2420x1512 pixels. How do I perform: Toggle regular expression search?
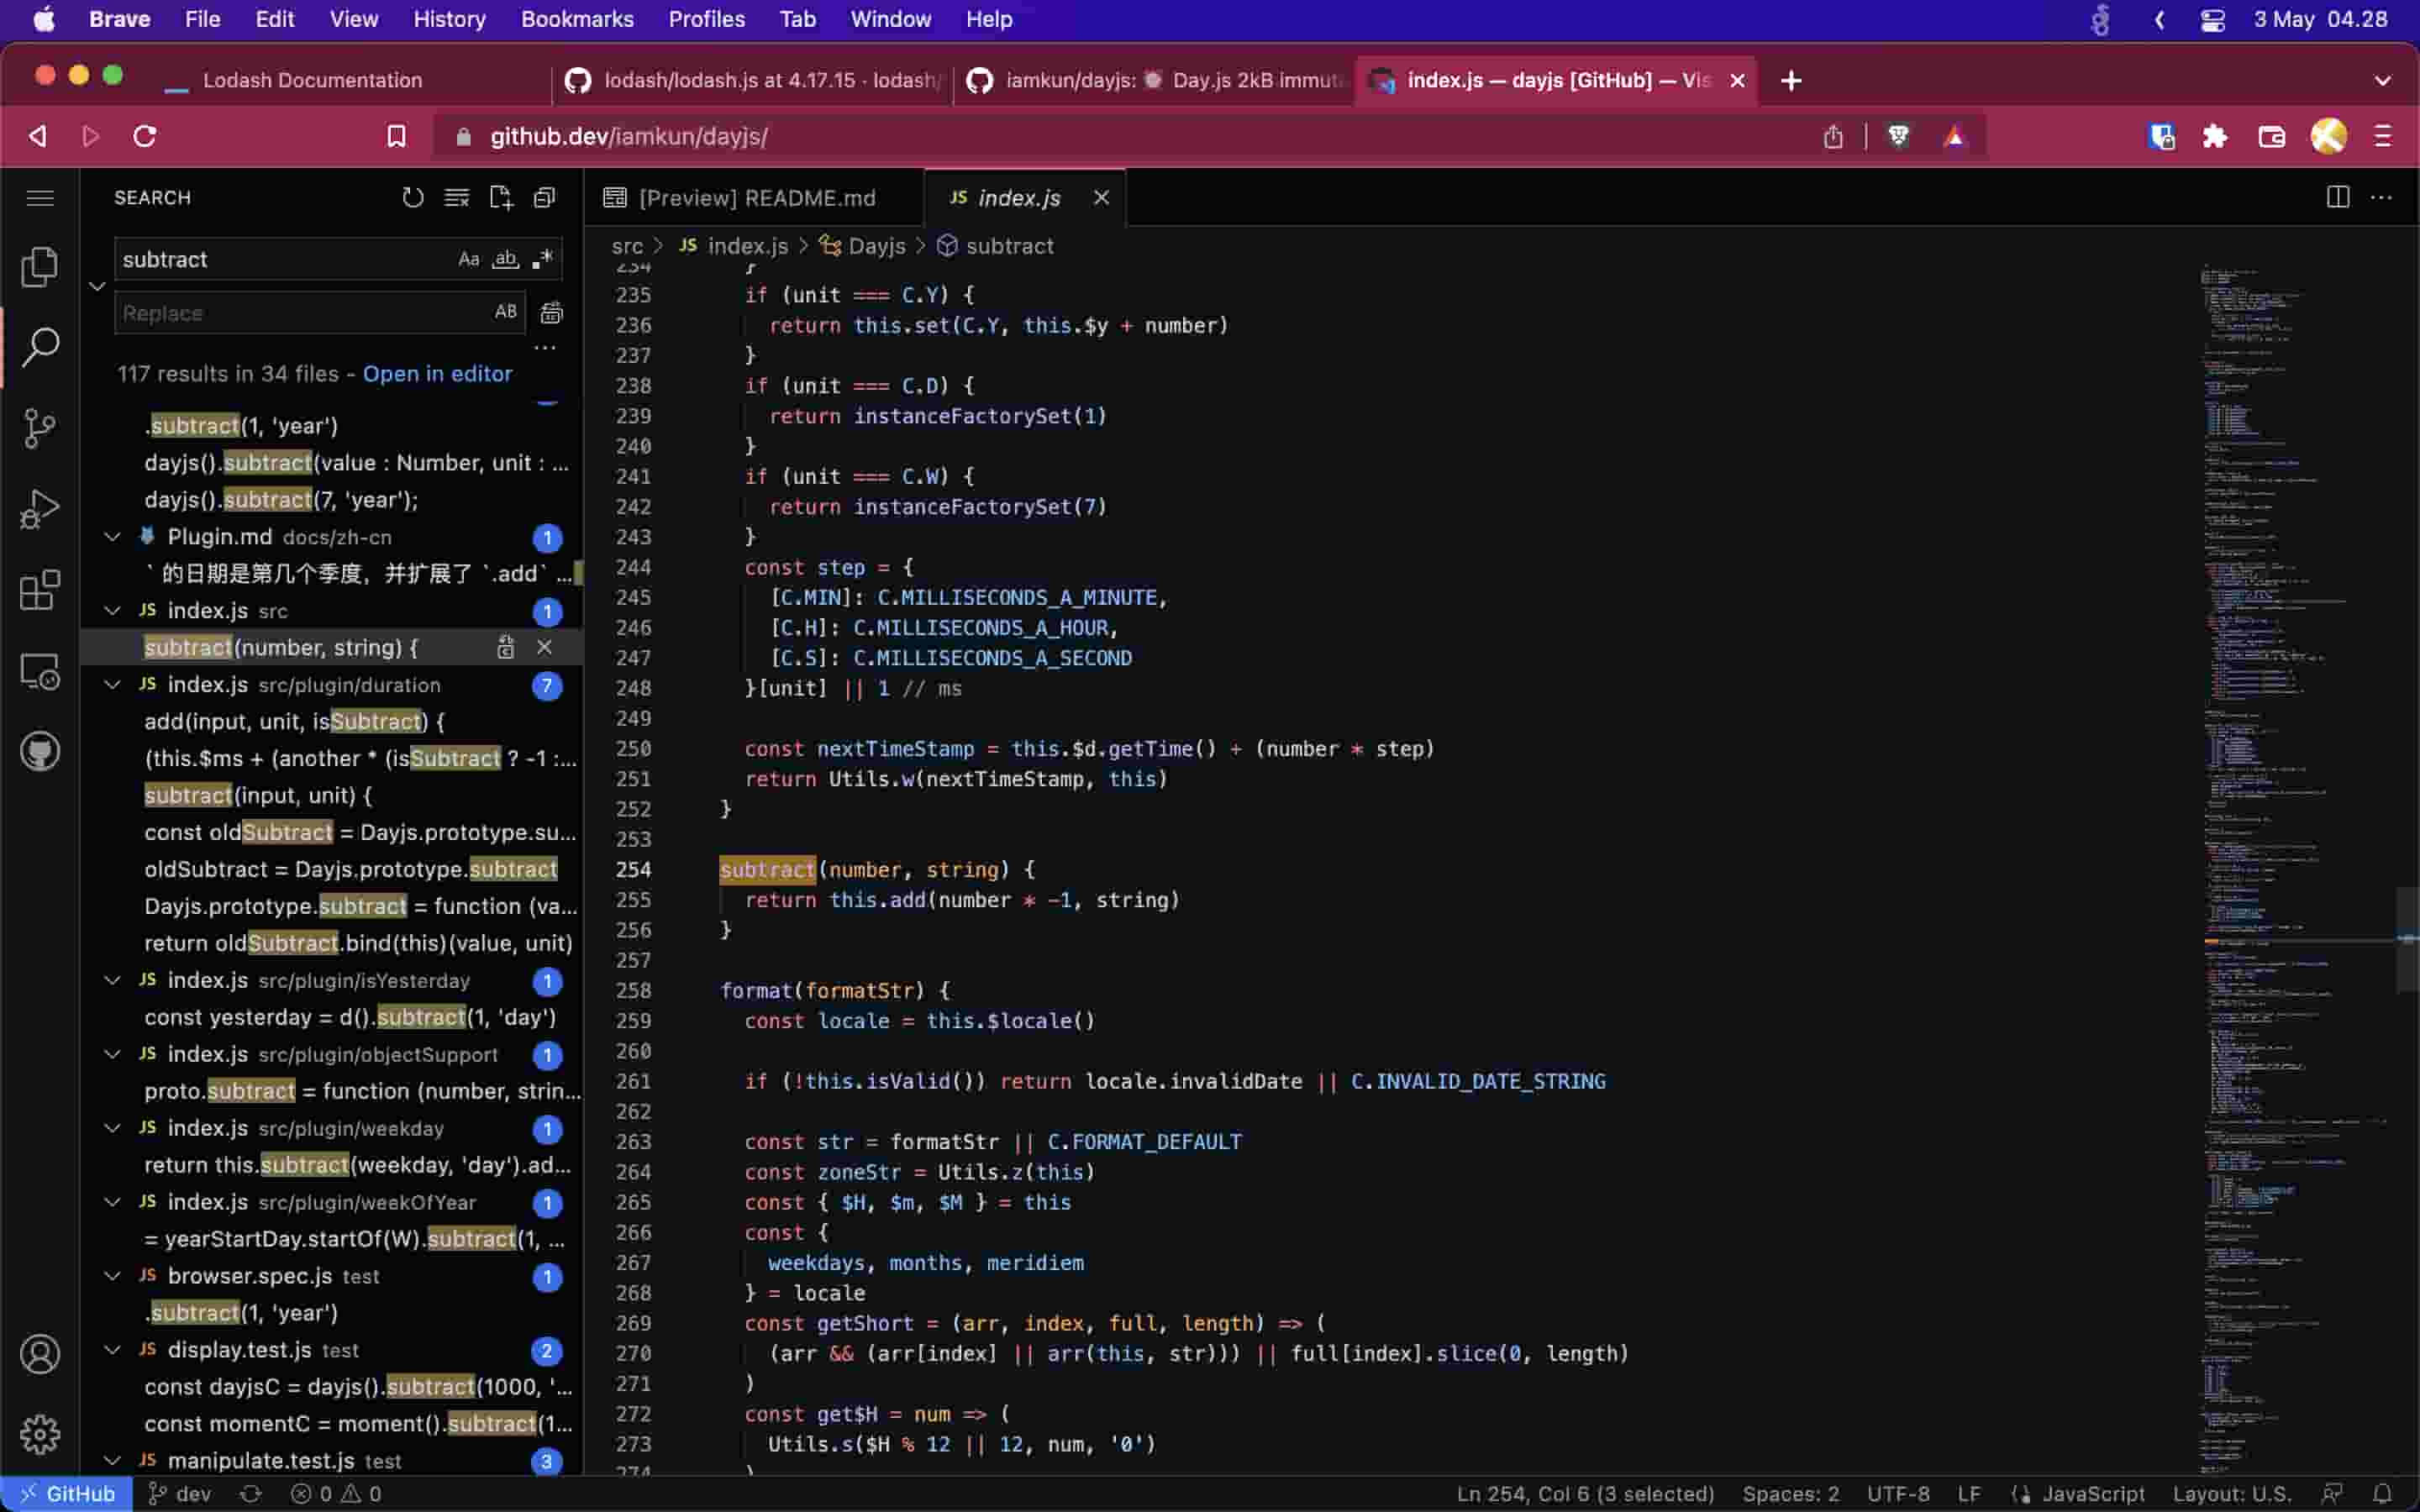point(541,259)
